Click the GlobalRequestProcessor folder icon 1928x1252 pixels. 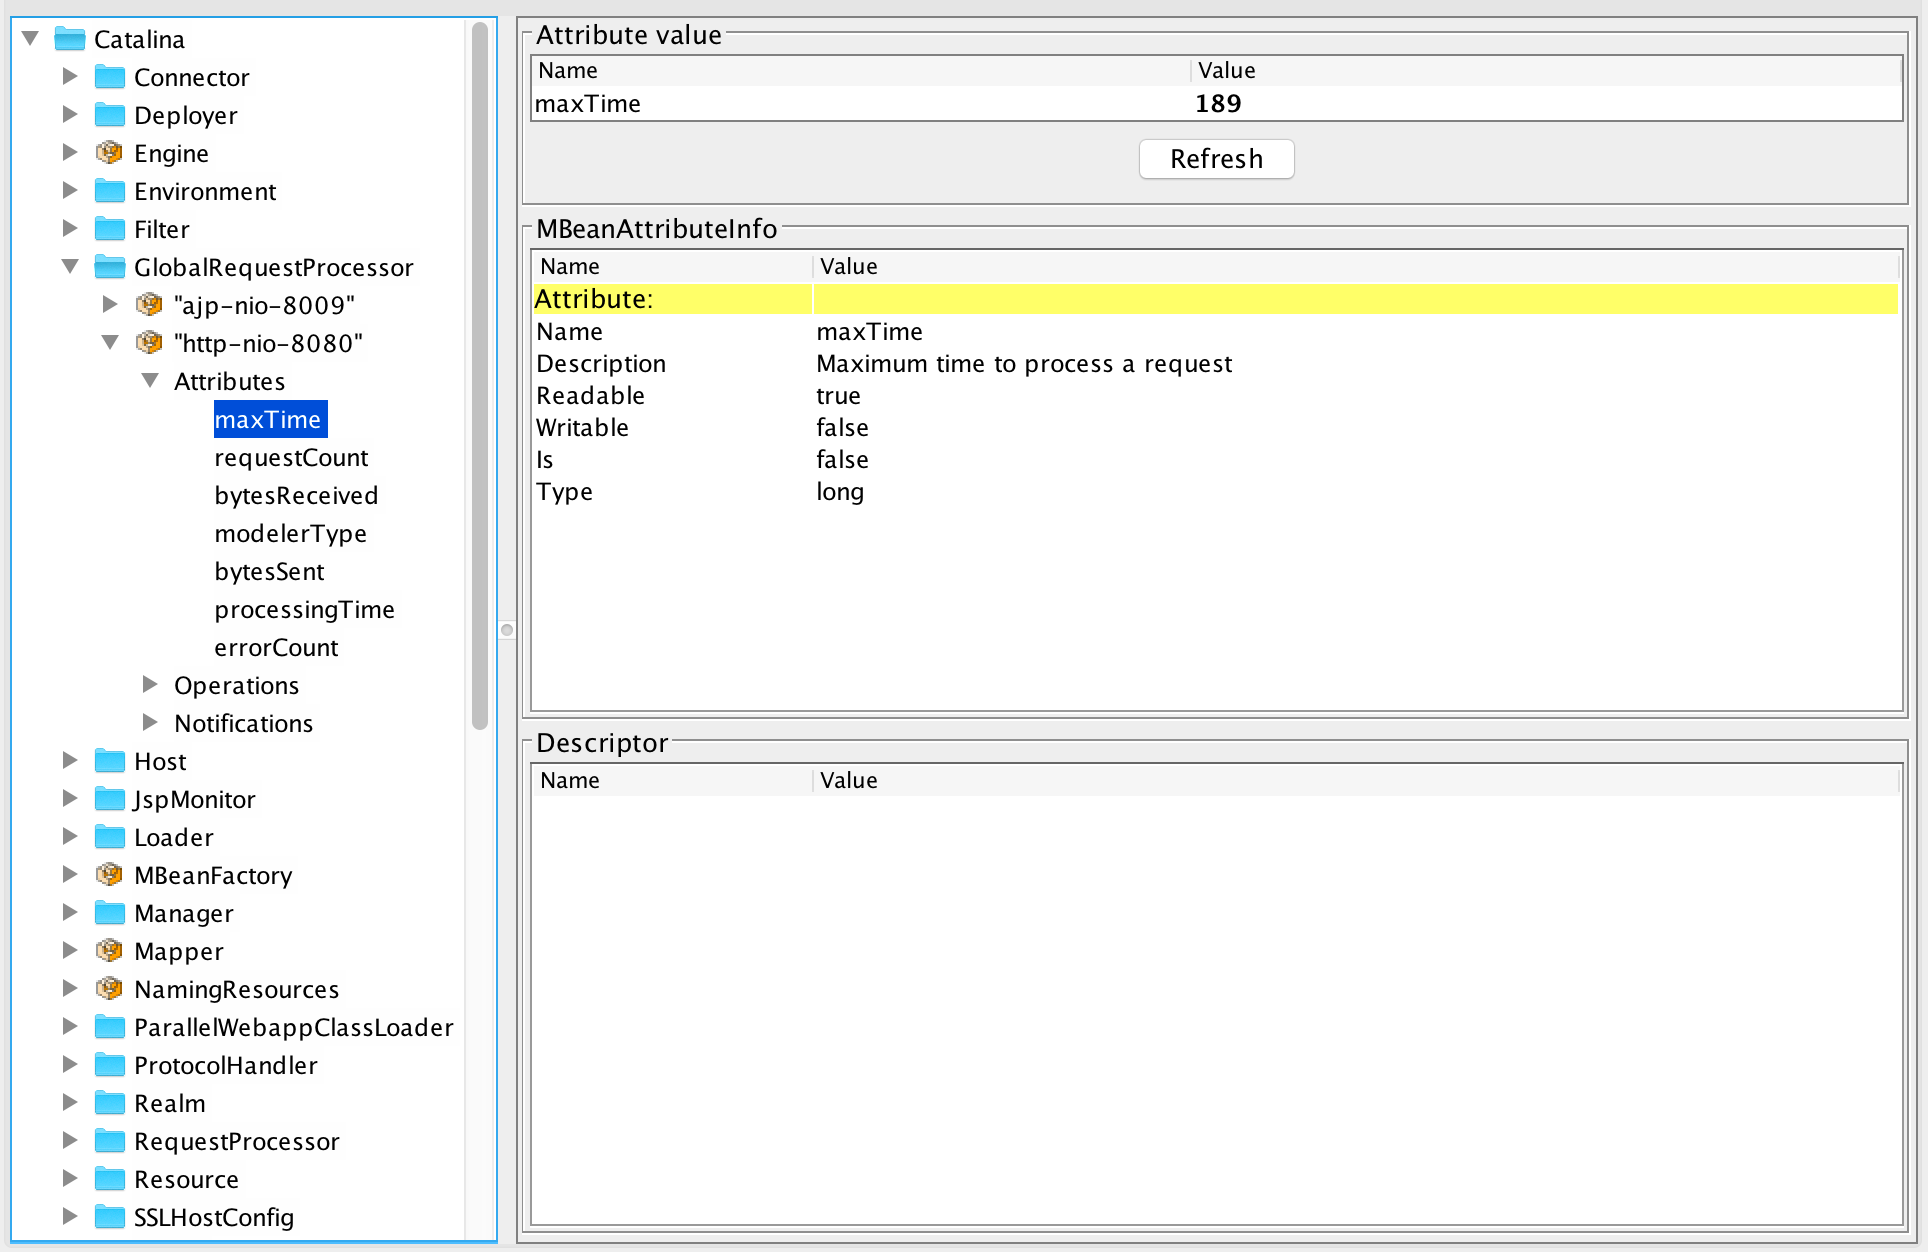[108, 267]
